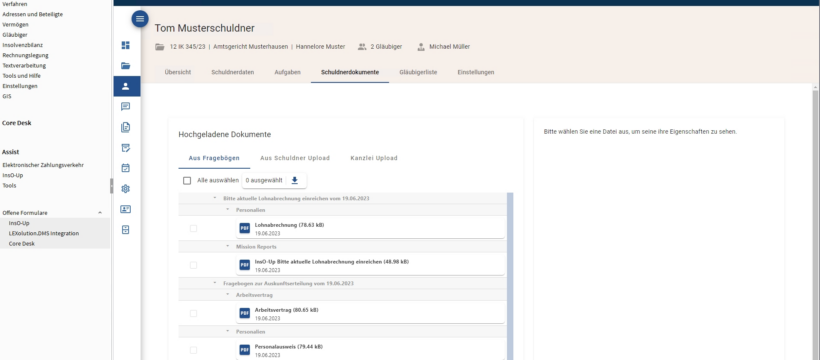Open the folder icon in the sidebar
The height and width of the screenshot is (360, 820).
126,66
